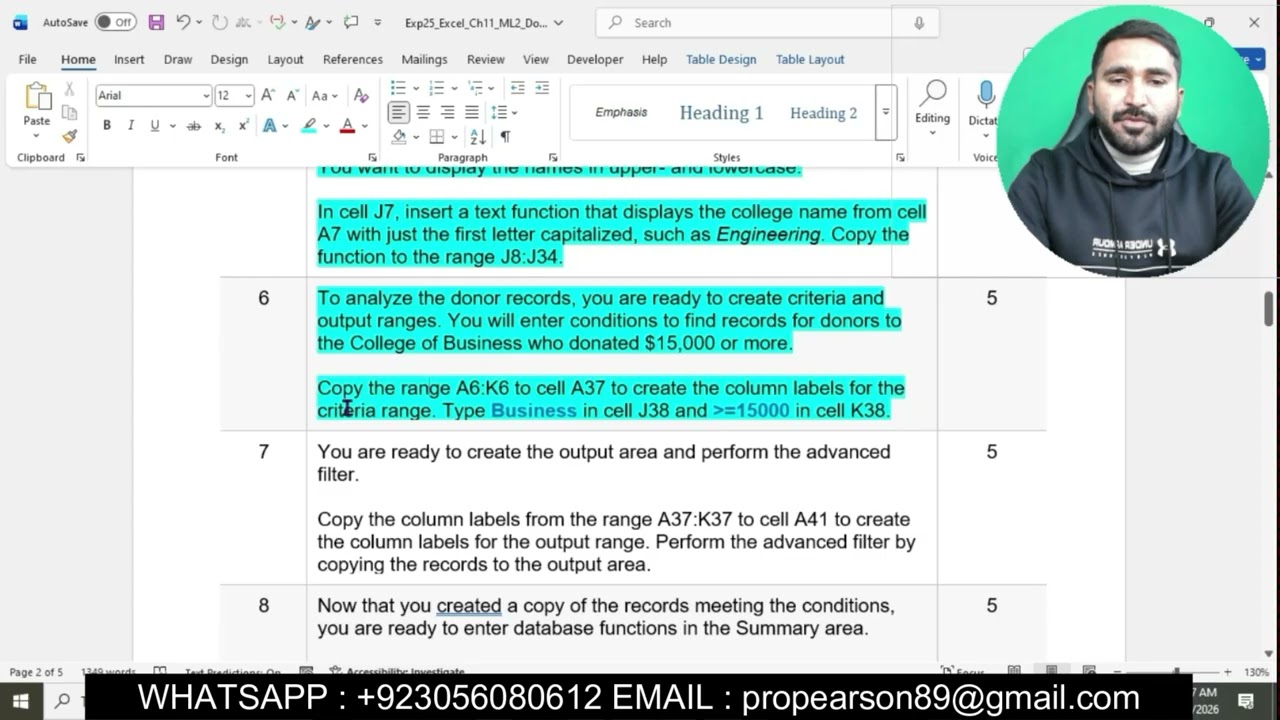
Task: Go to the Mailings tab
Action: point(424,59)
